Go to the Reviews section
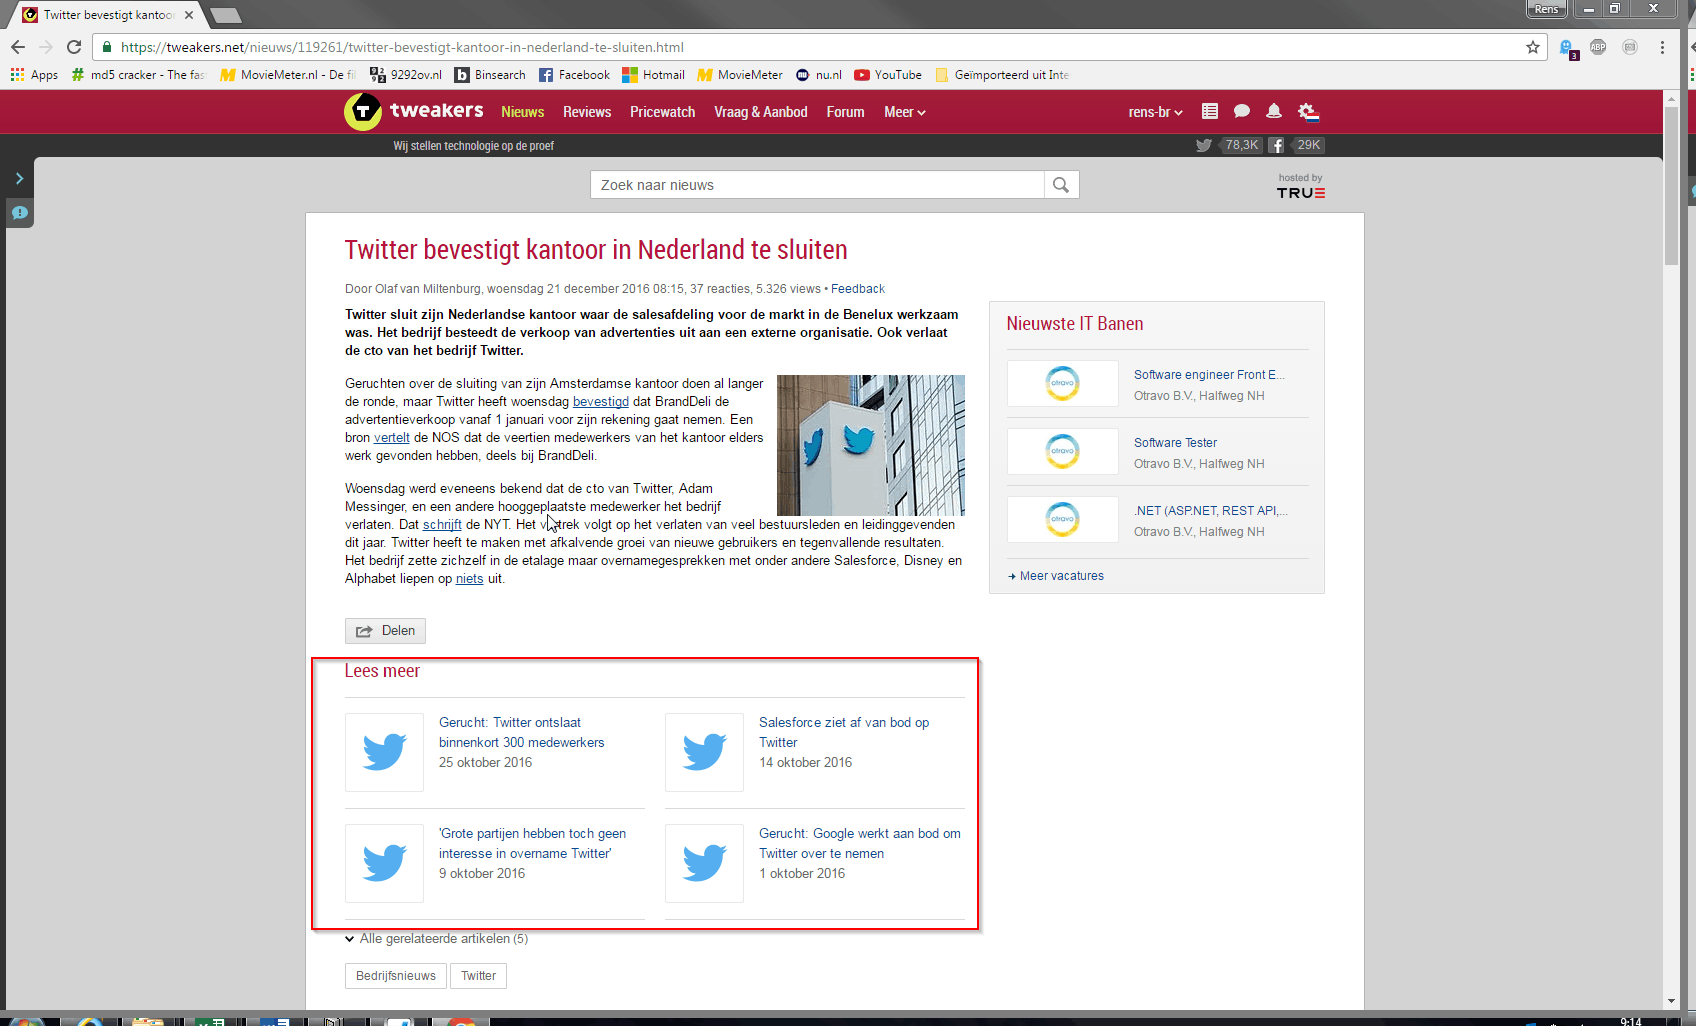The image size is (1696, 1026). tap(587, 112)
